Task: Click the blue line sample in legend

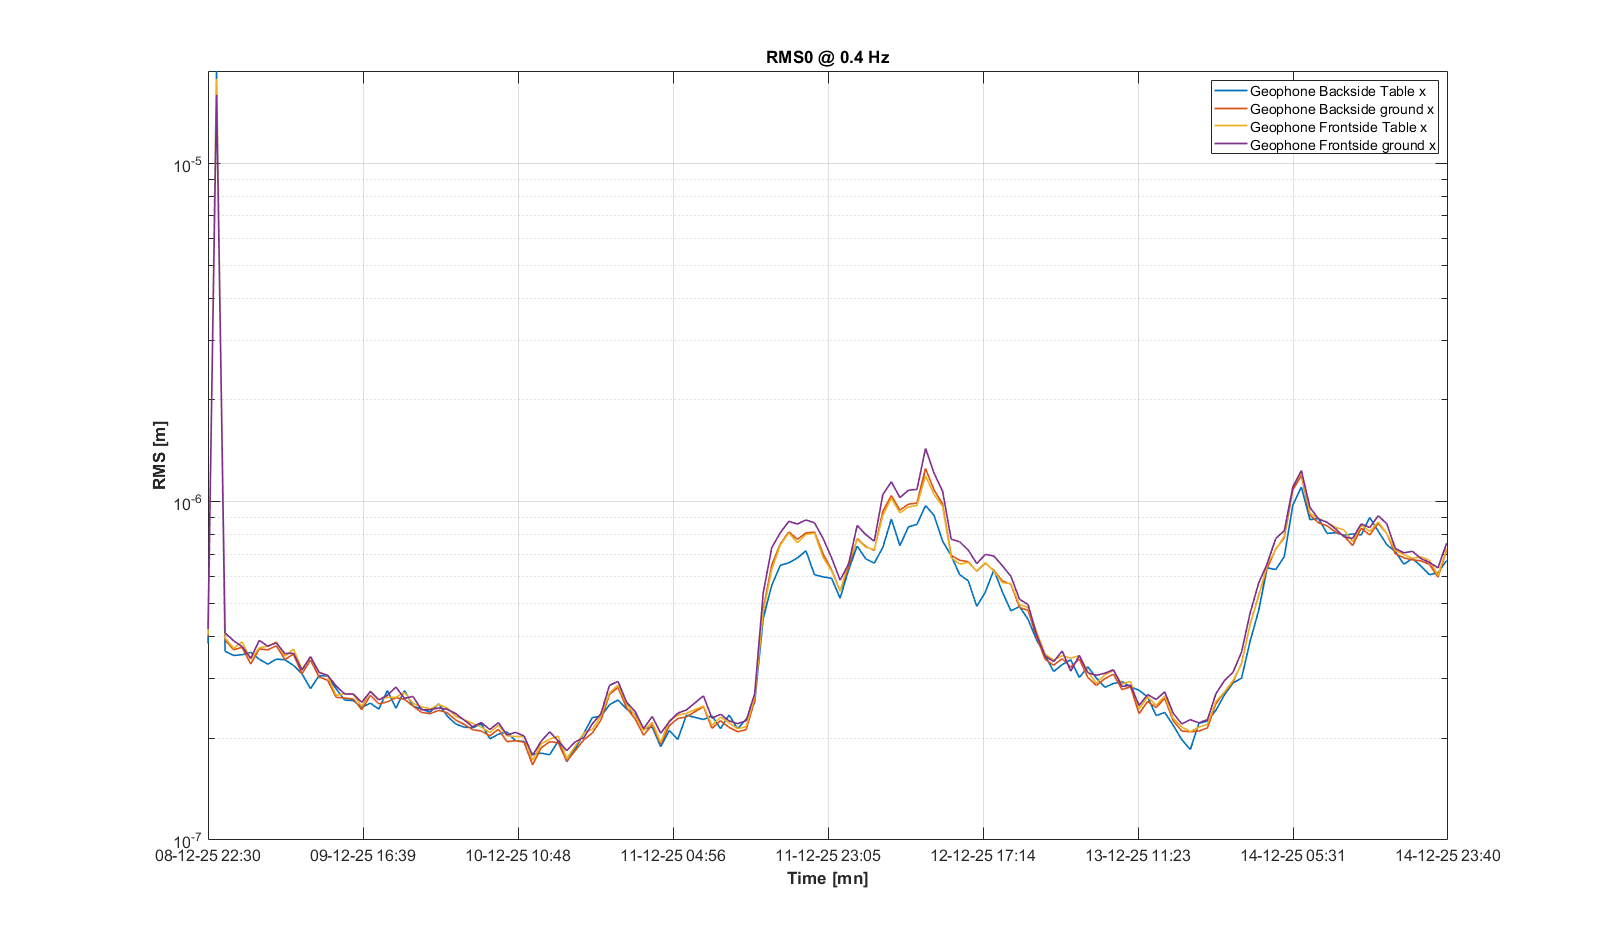Action: (x=1230, y=91)
